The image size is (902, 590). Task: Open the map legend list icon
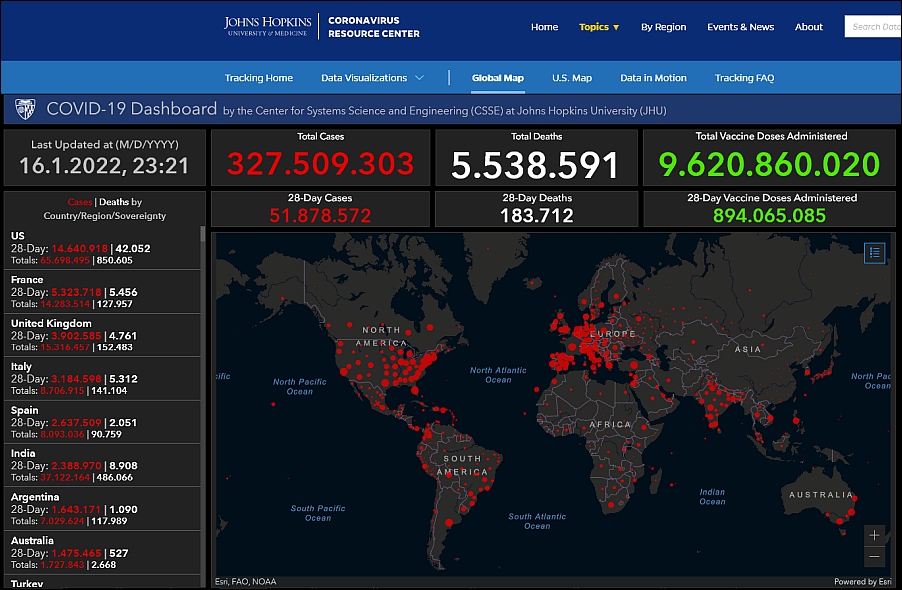tap(874, 252)
